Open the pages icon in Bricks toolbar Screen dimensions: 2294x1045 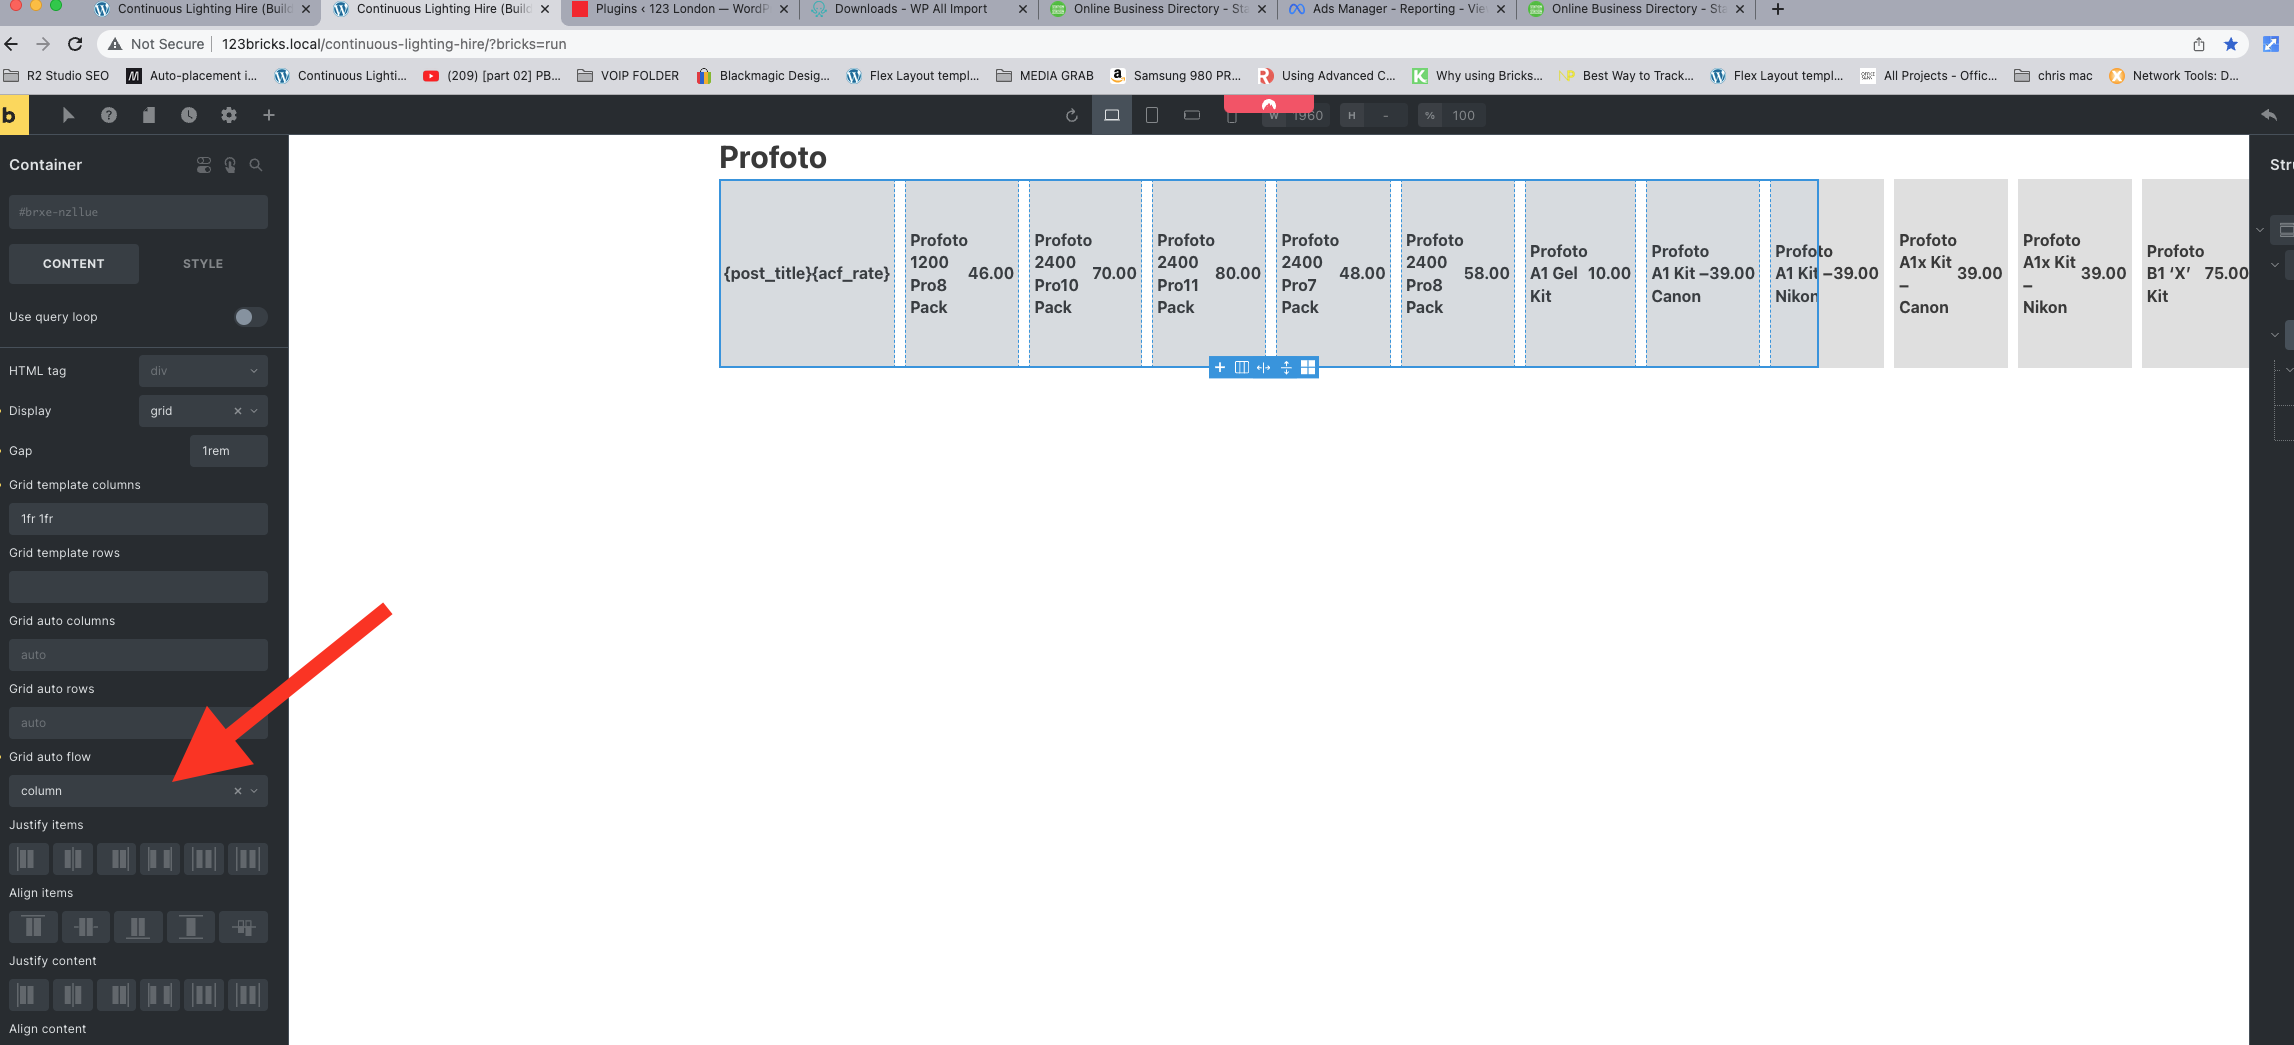(149, 115)
